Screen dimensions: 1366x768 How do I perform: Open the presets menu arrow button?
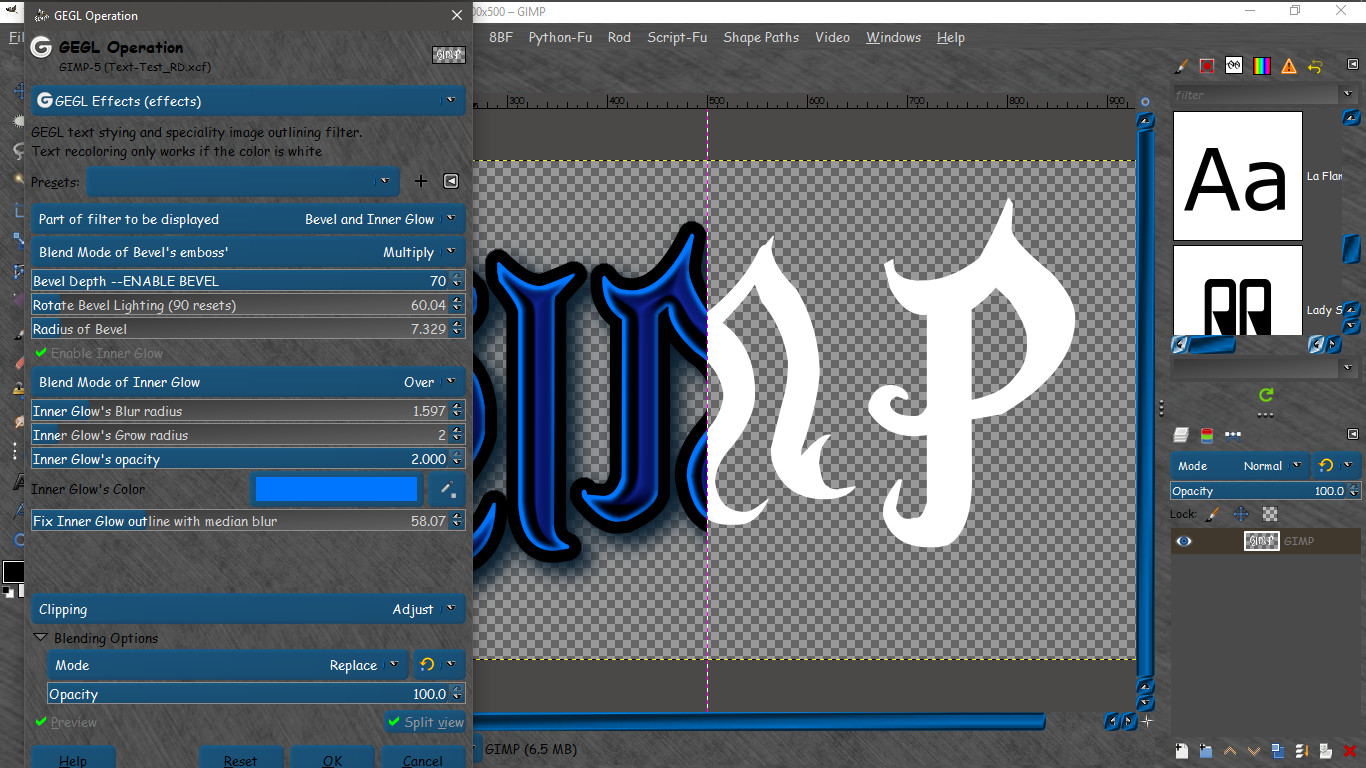click(451, 181)
